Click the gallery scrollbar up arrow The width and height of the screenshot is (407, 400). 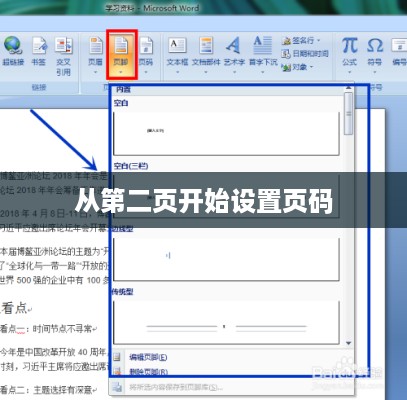[349, 88]
